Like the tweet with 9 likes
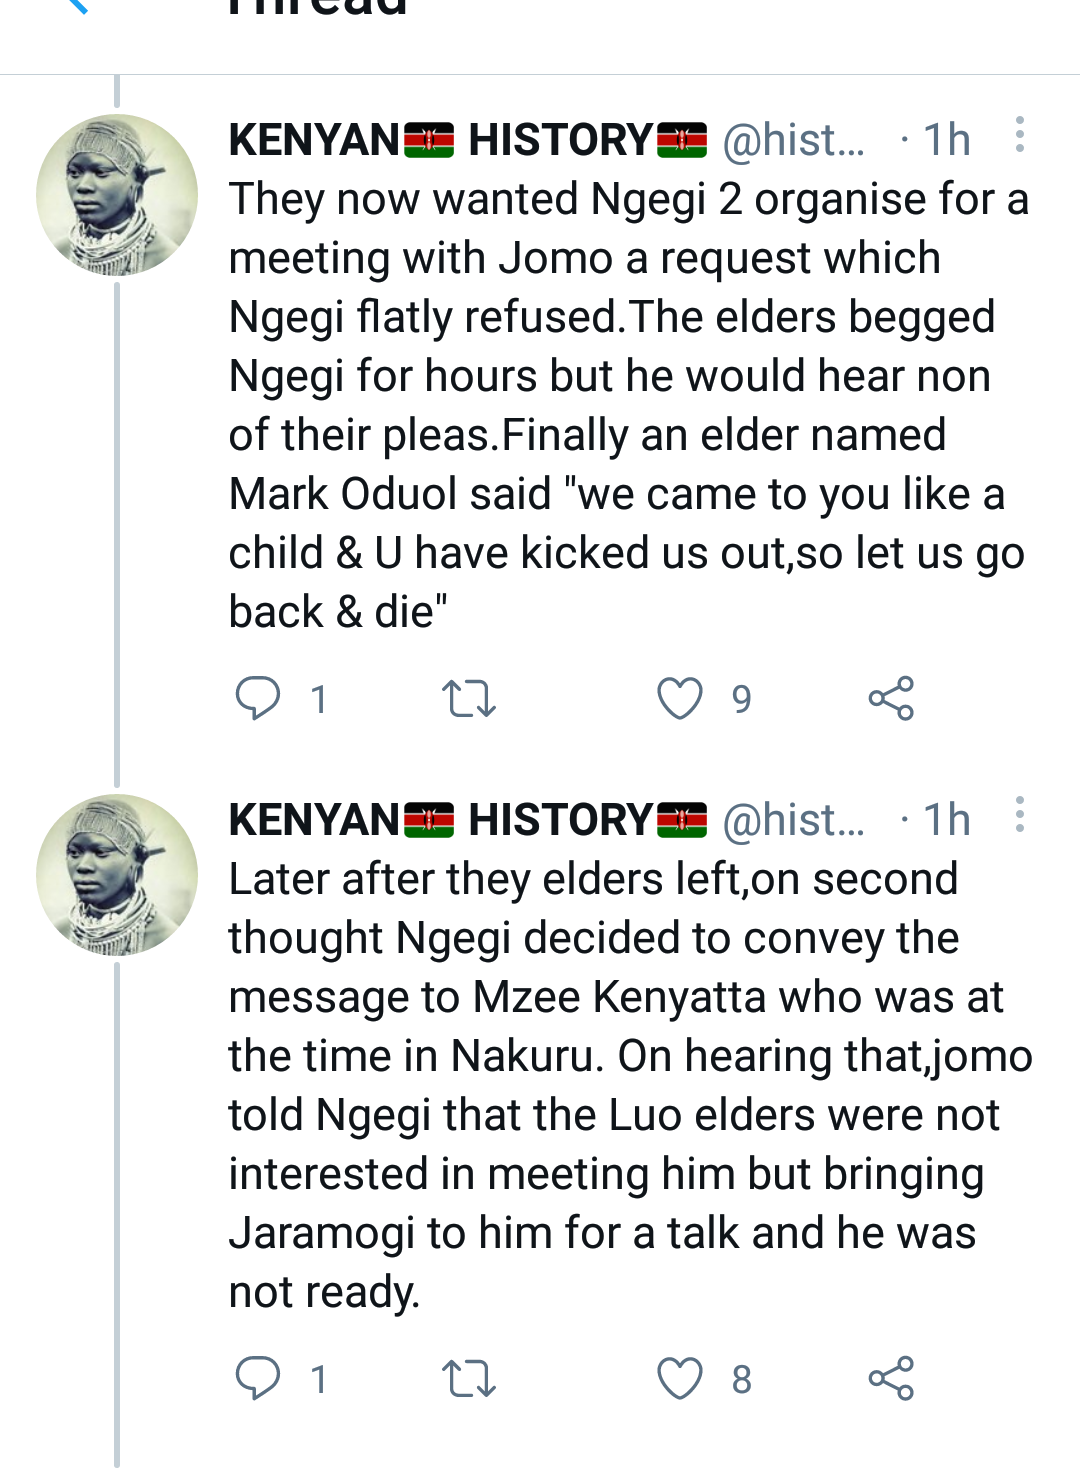This screenshot has height=1471, width=1080. (680, 698)
